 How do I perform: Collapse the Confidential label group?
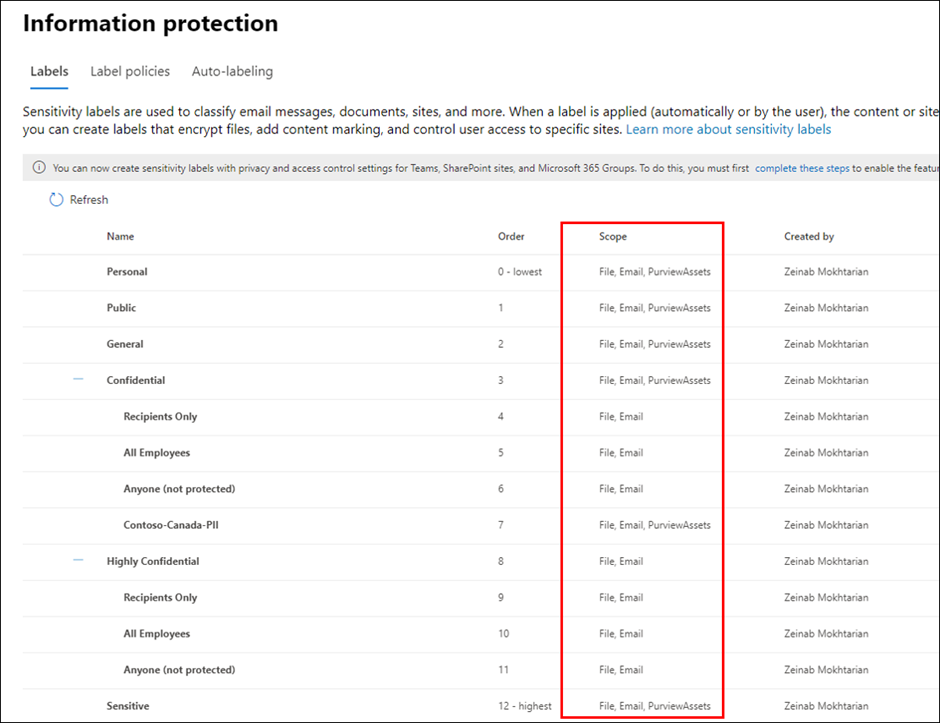pos(78,379)
